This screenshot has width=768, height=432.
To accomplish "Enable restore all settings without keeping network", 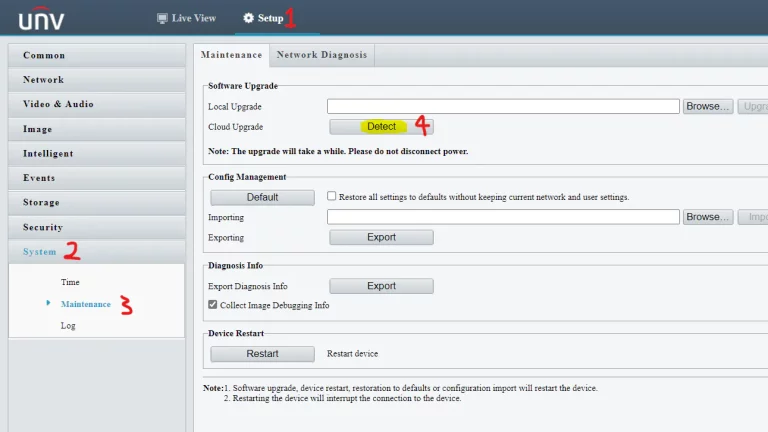I will click(x=332, y=196).
